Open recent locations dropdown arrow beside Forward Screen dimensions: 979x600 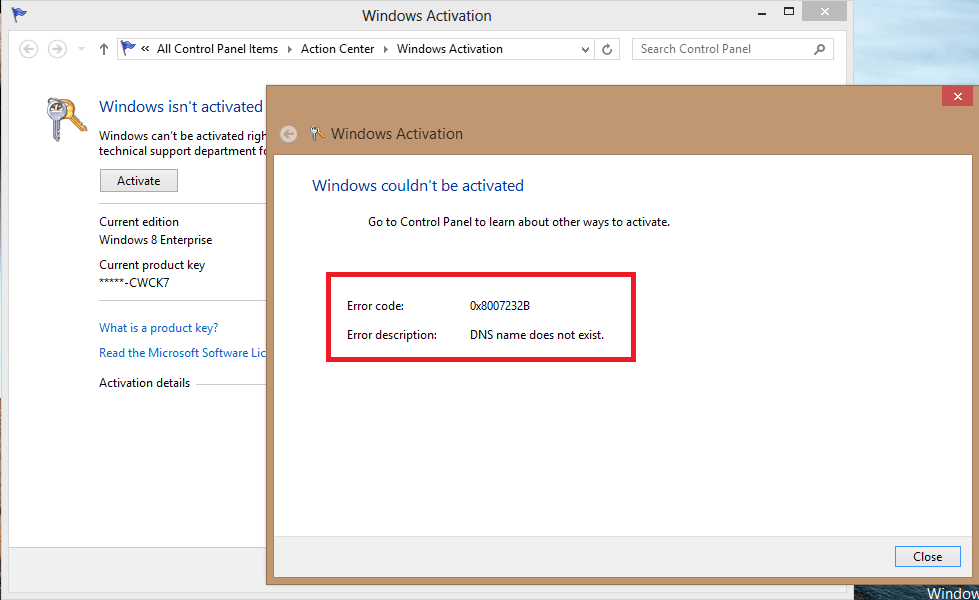click(x=81, y=49)
